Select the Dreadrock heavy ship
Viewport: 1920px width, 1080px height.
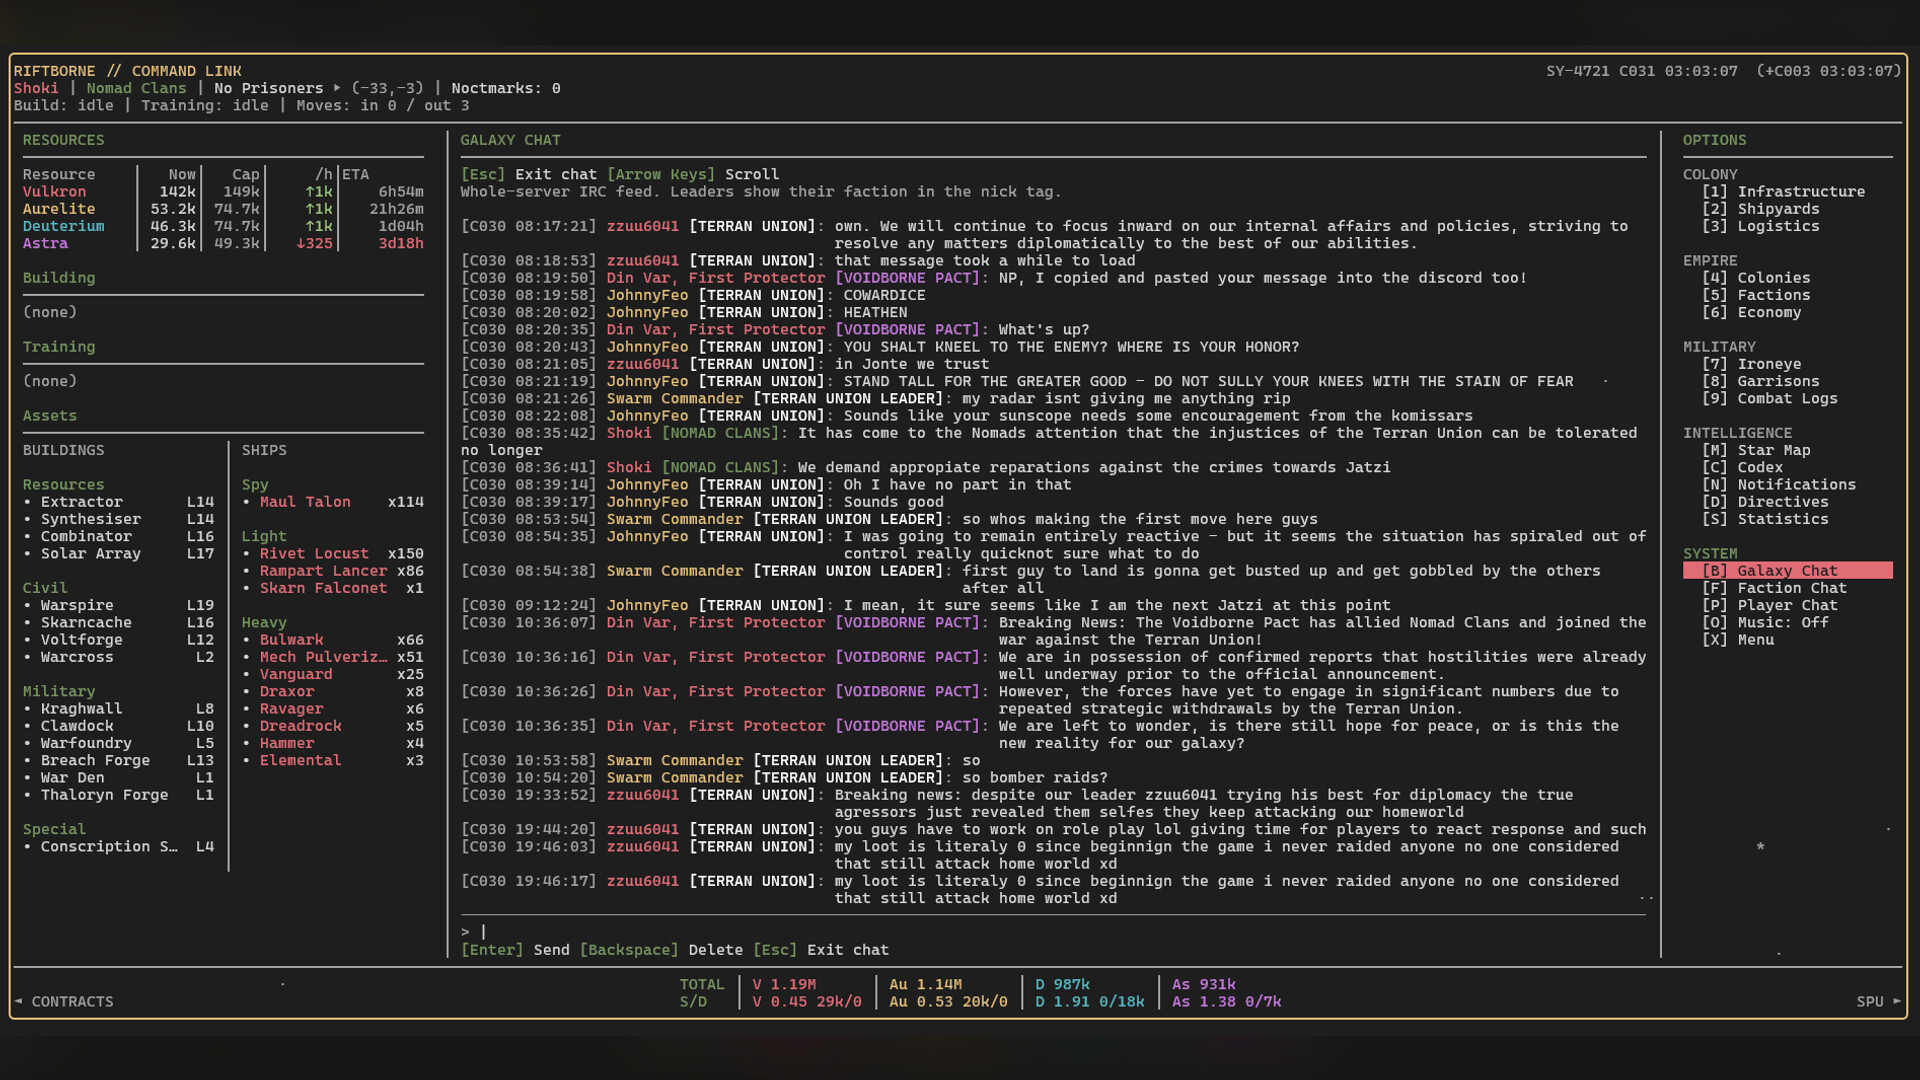(333, 726)
